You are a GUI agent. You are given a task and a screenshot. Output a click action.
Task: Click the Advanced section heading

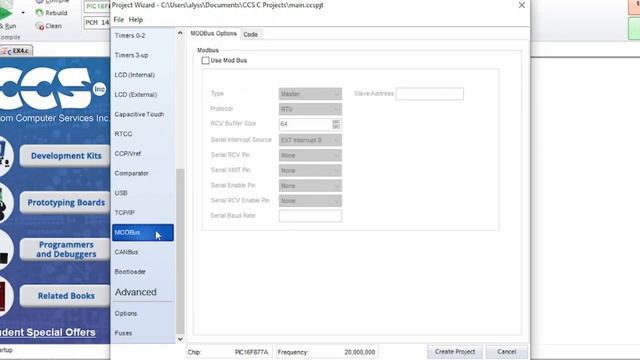click(136, 292)
